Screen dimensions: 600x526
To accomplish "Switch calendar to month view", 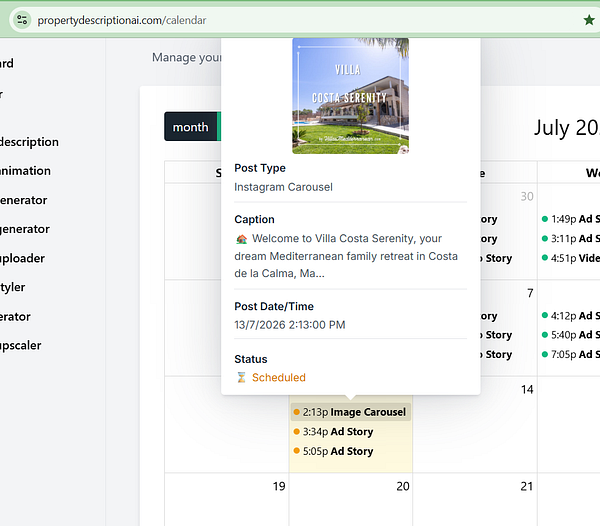I will point(191,127).
